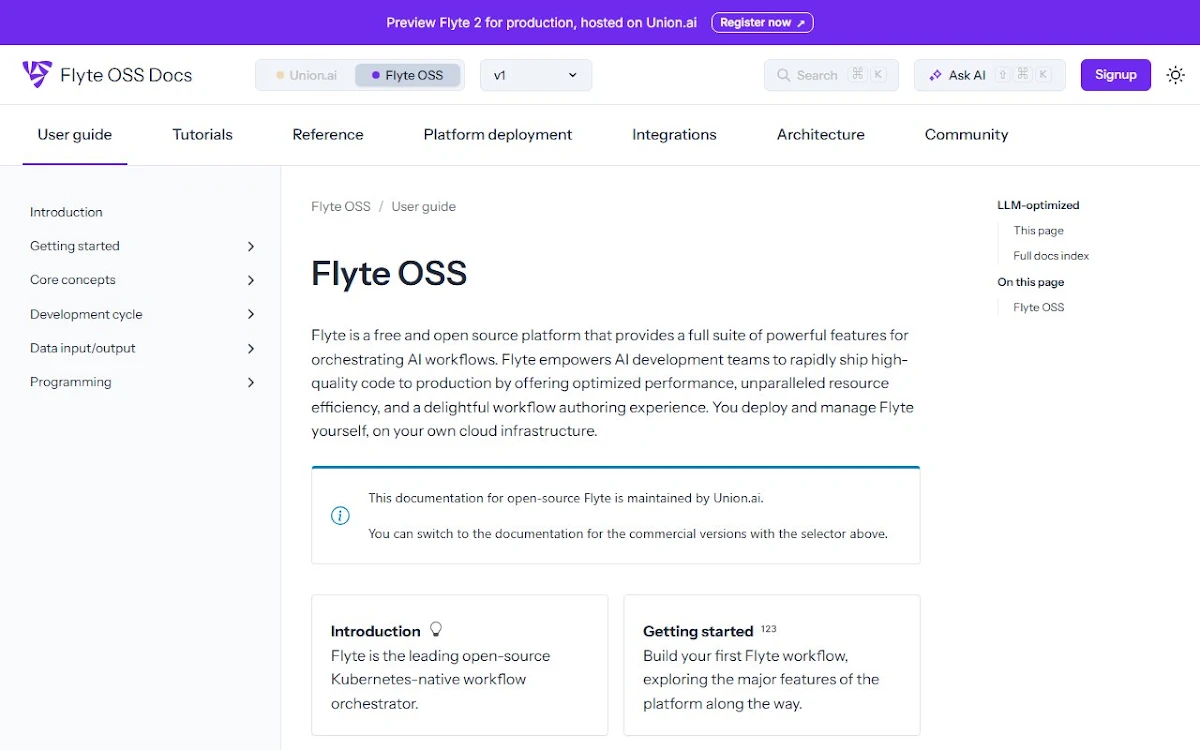The image size is (1200, 750).
Task: Expand the Getting started sidebar section
Action: (251, 246)
